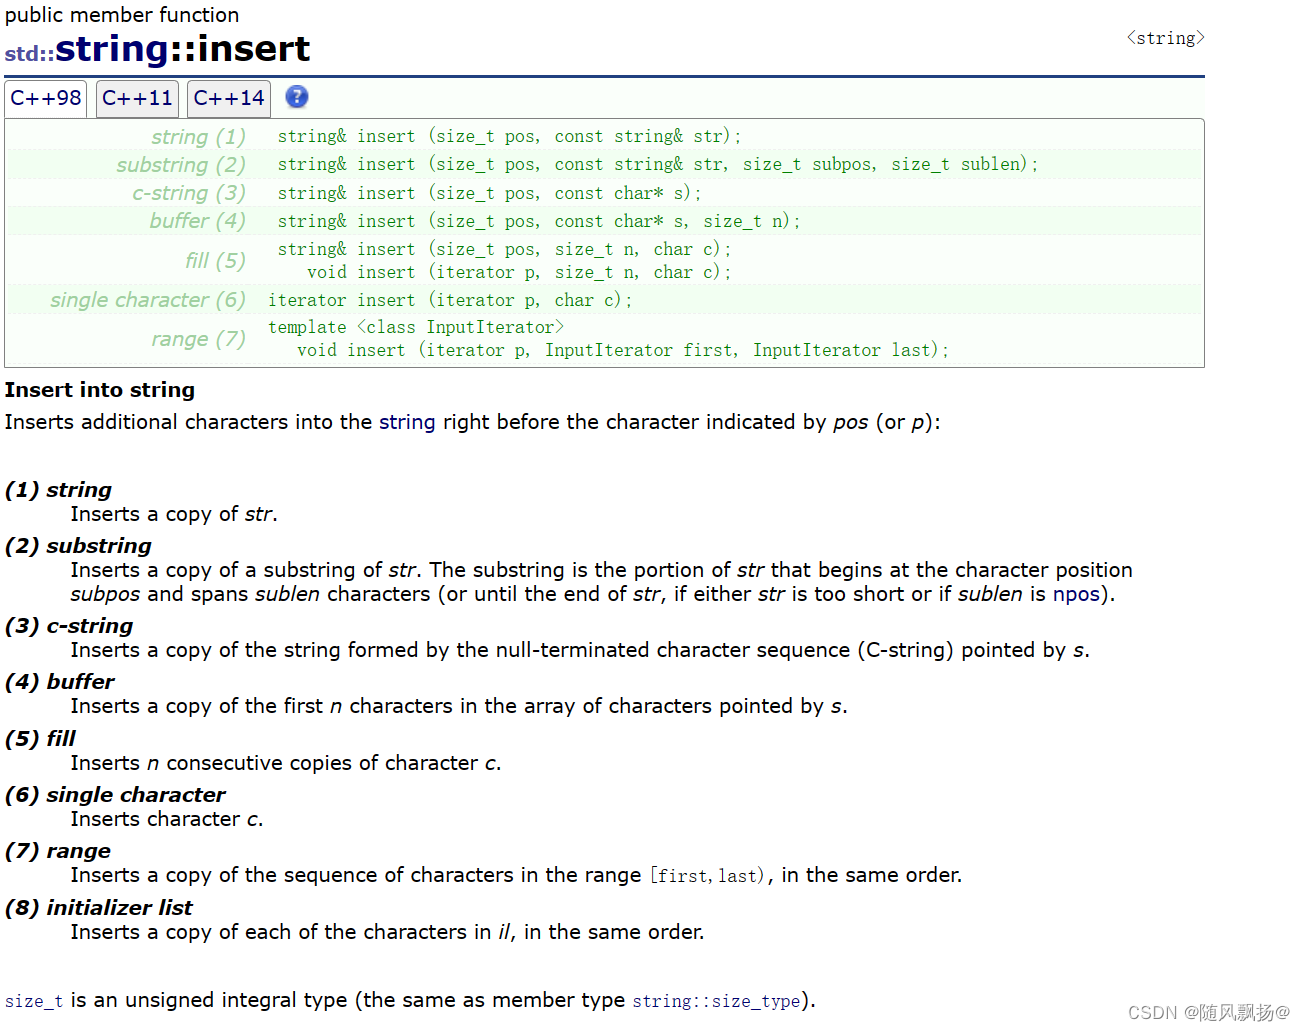The image size is (1305, 1031).
Task: Switch to the C++11 tab
Action: [x=137, y=98]
